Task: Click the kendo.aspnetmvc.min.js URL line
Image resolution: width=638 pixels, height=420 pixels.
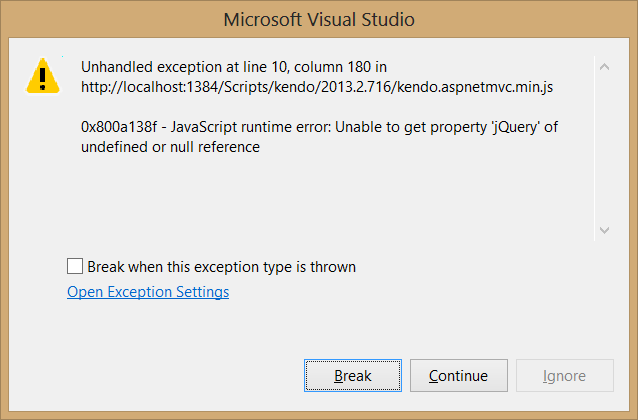Action: pyautogui.click(x=318, y=87)
